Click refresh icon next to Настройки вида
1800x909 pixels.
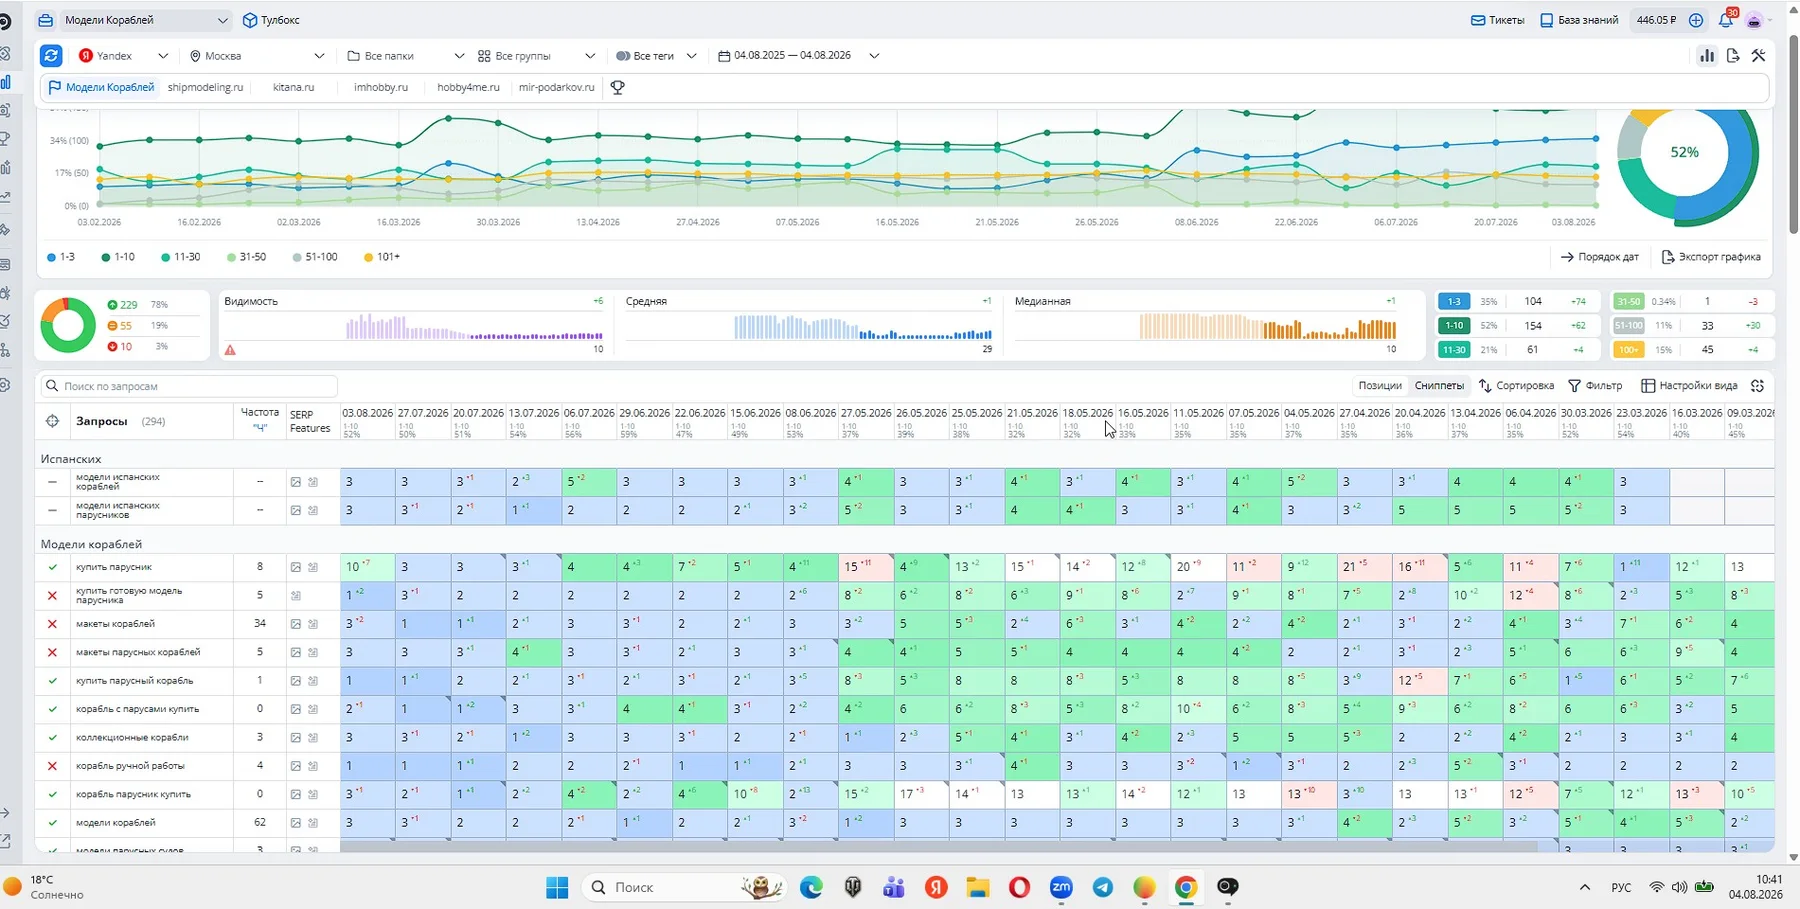click(x=1758, y=386)
